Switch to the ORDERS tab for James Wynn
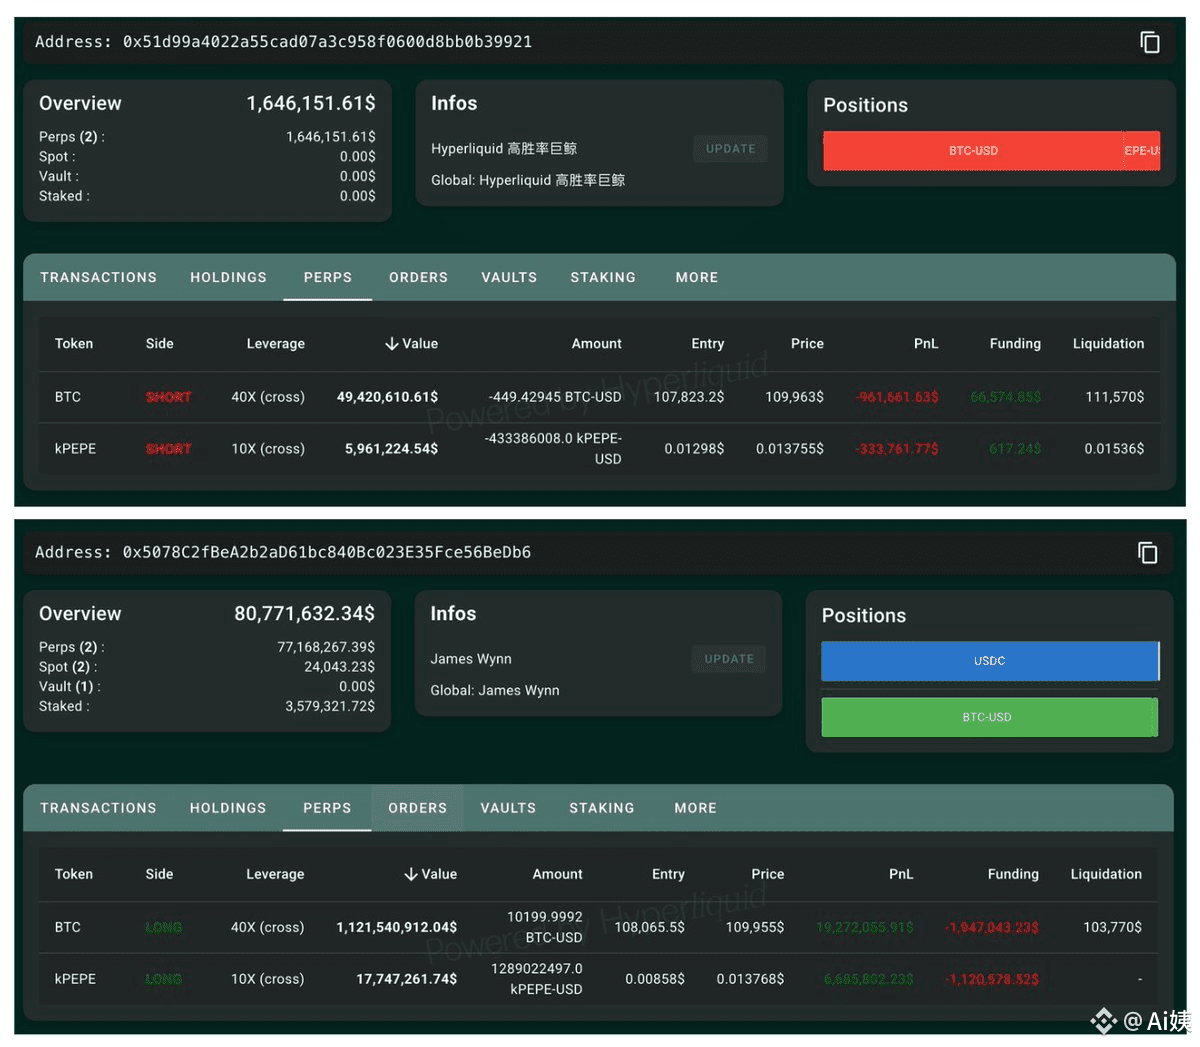The image size is (1200, 1047). (417, 808)
